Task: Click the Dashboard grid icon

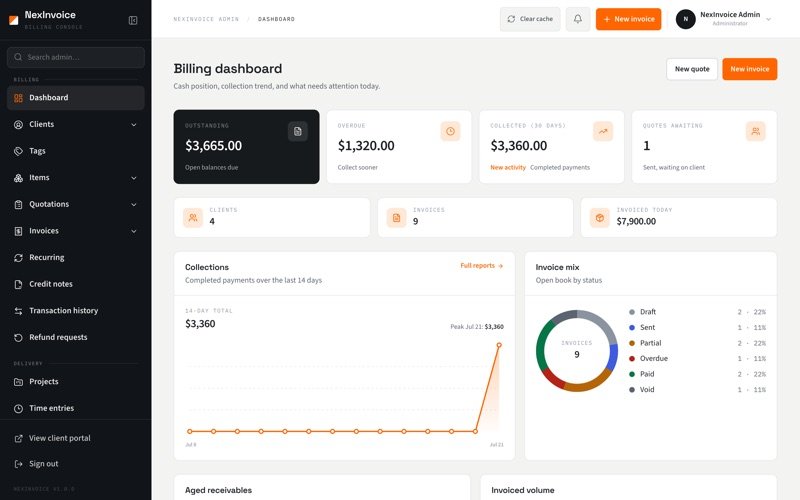Action: 18,98
